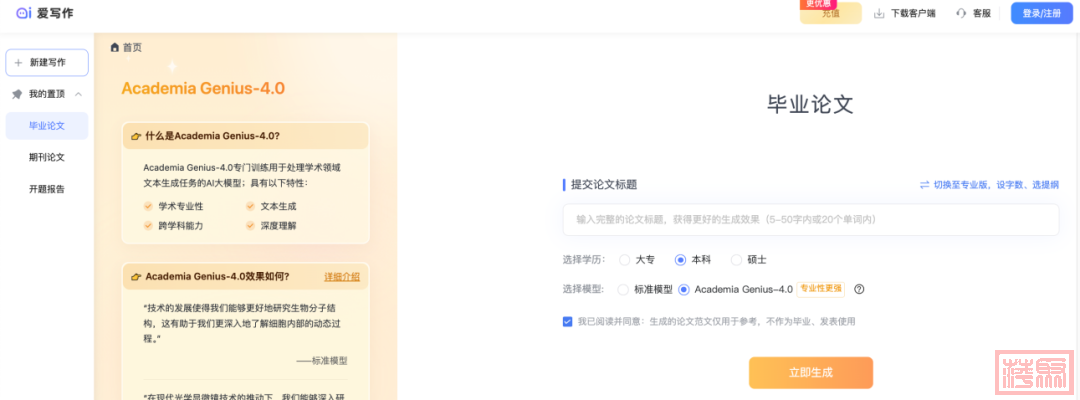Open 期刊论文 in sidebar
The height and width of the screenshot is (400, 1080).
point(47,157)
